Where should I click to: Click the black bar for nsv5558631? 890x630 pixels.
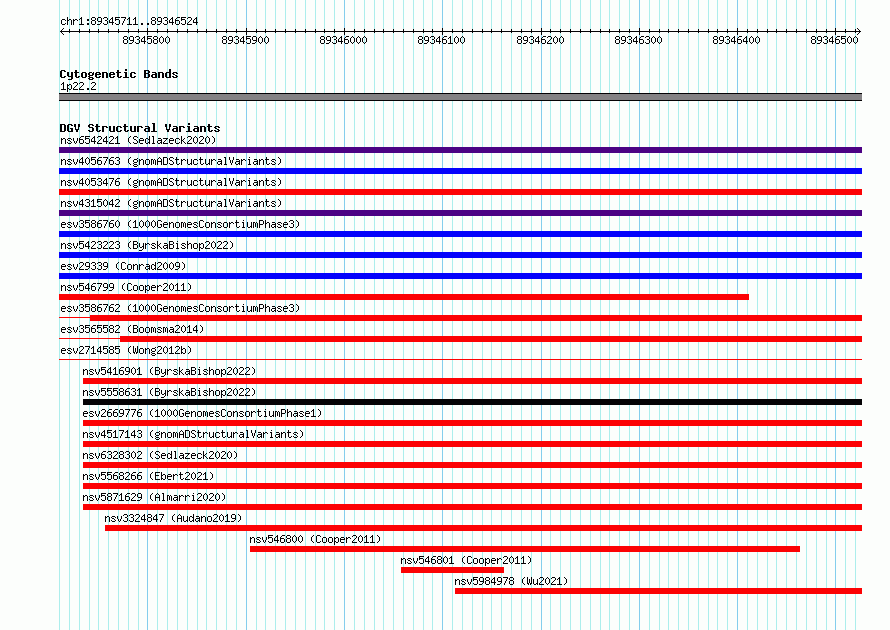pos(472,402)
